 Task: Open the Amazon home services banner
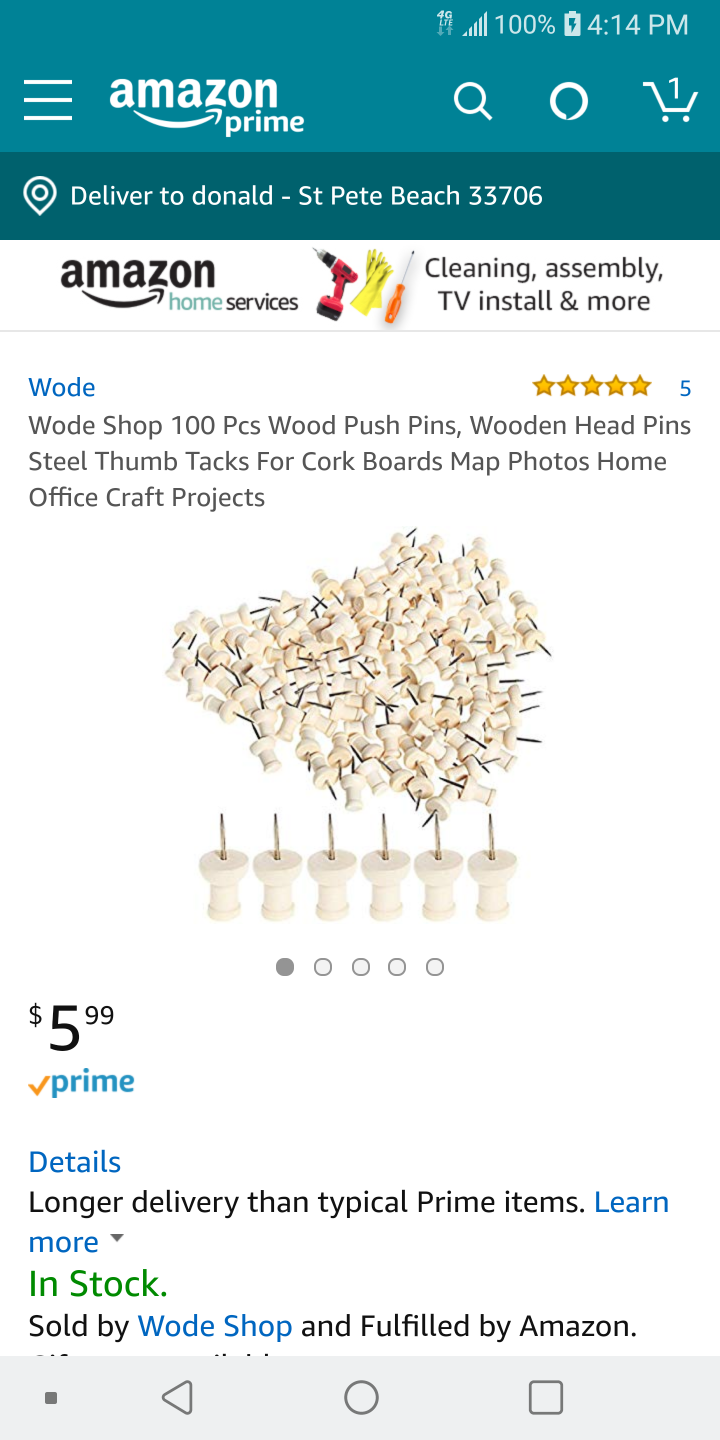[x=360, y=285]
